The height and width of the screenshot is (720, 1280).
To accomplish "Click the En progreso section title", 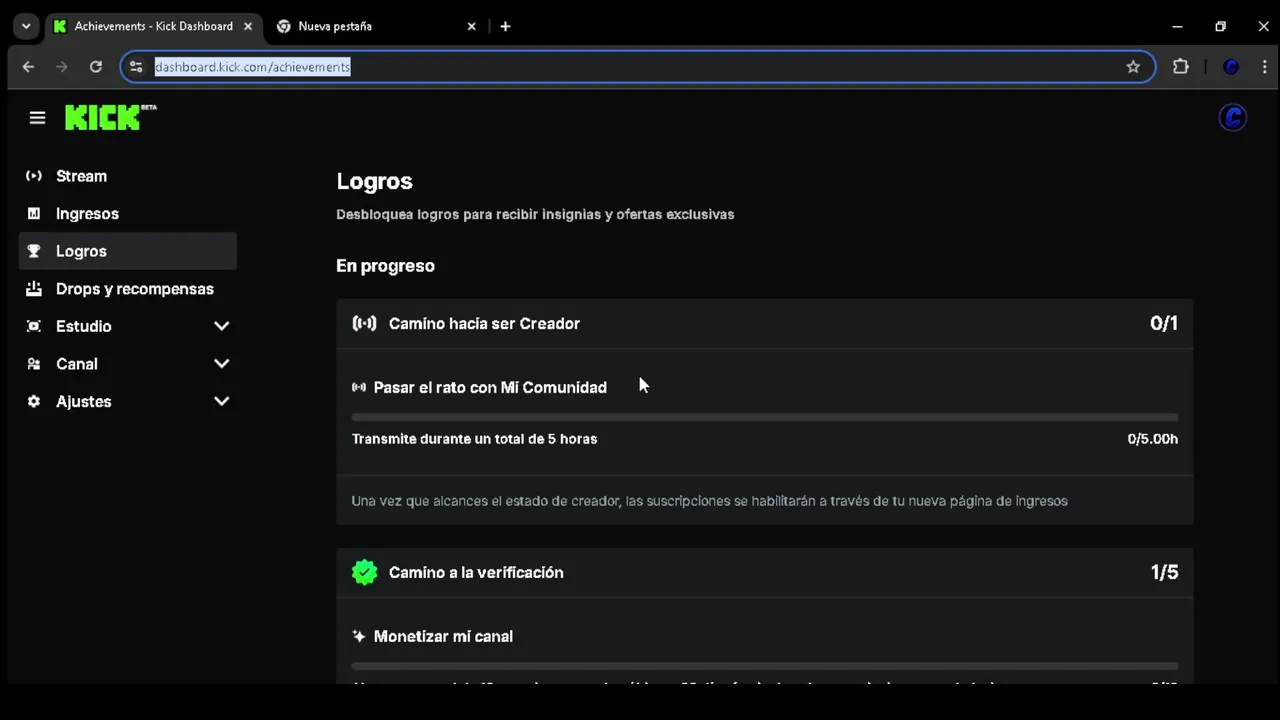I will tap(386, 266).
